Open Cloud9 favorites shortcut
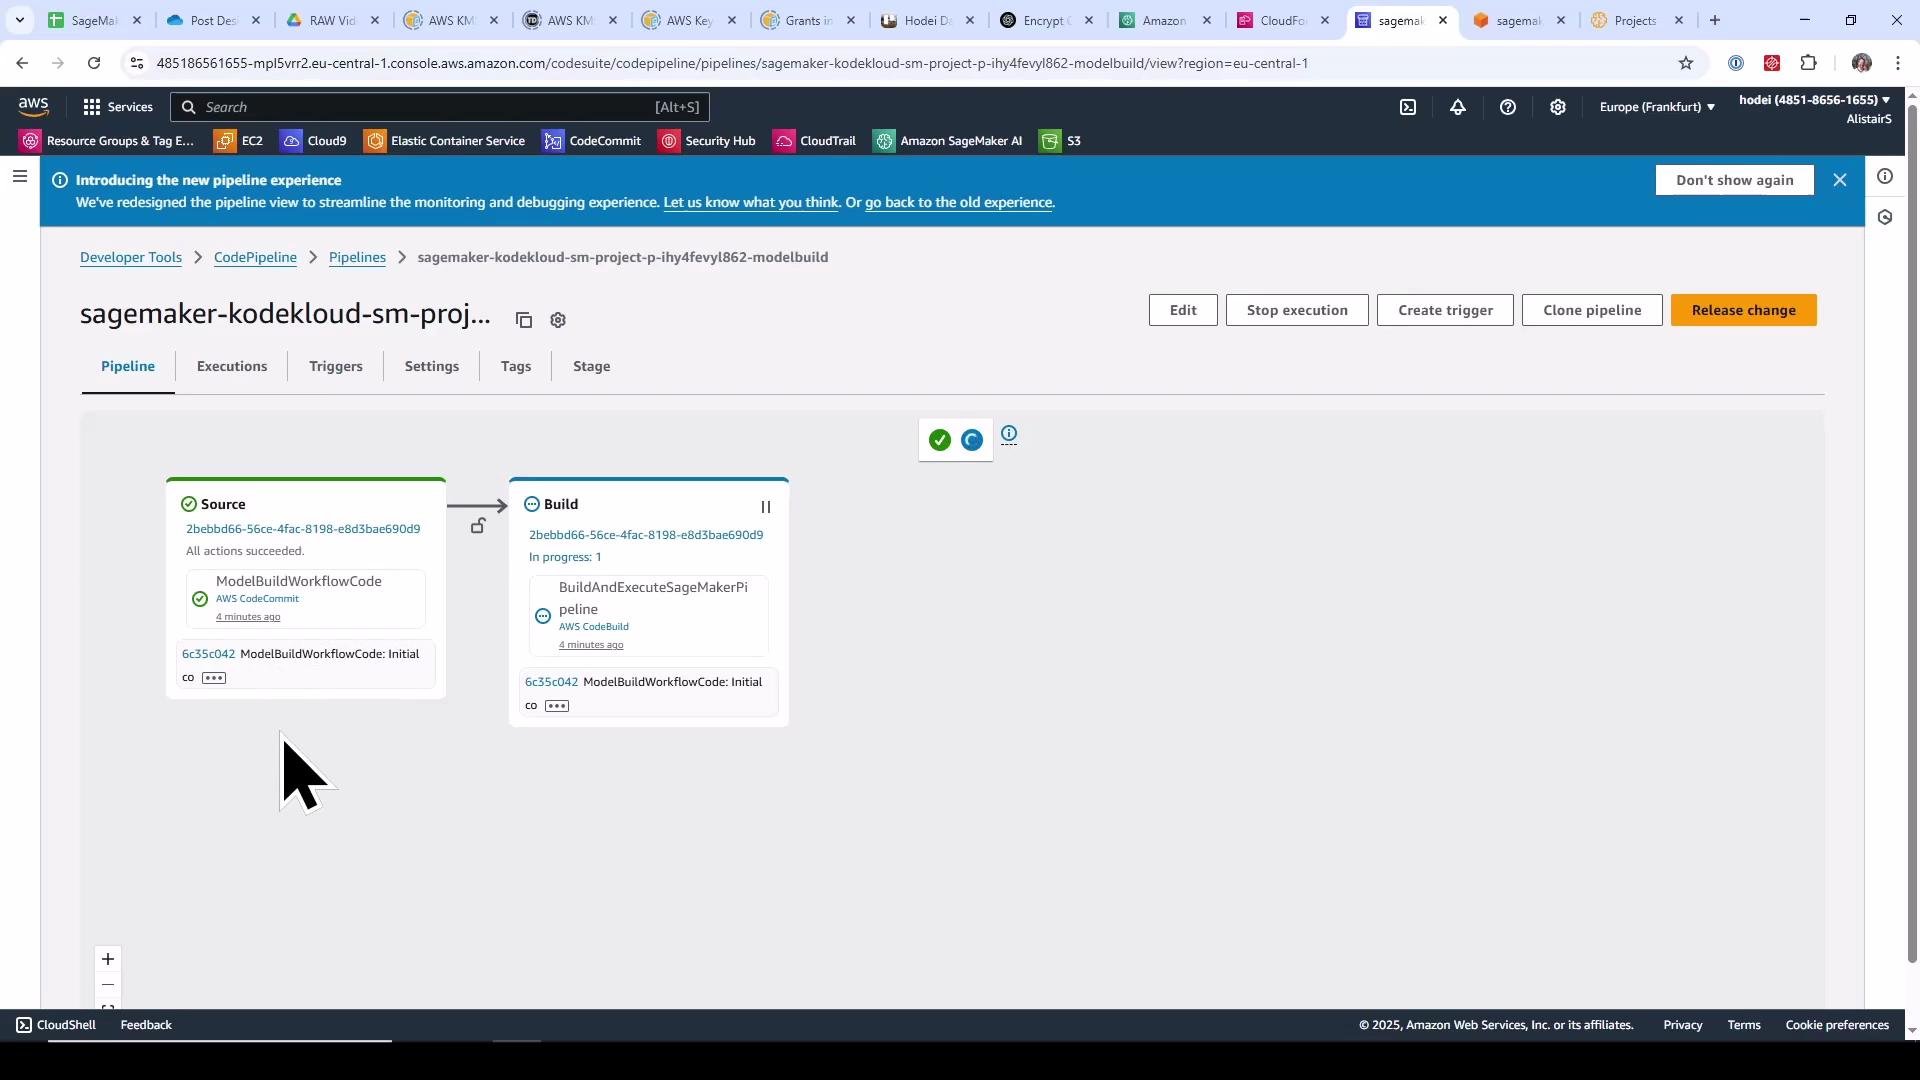The height and width of the screenshot is (1080, 1920). [x=314, y=141]
